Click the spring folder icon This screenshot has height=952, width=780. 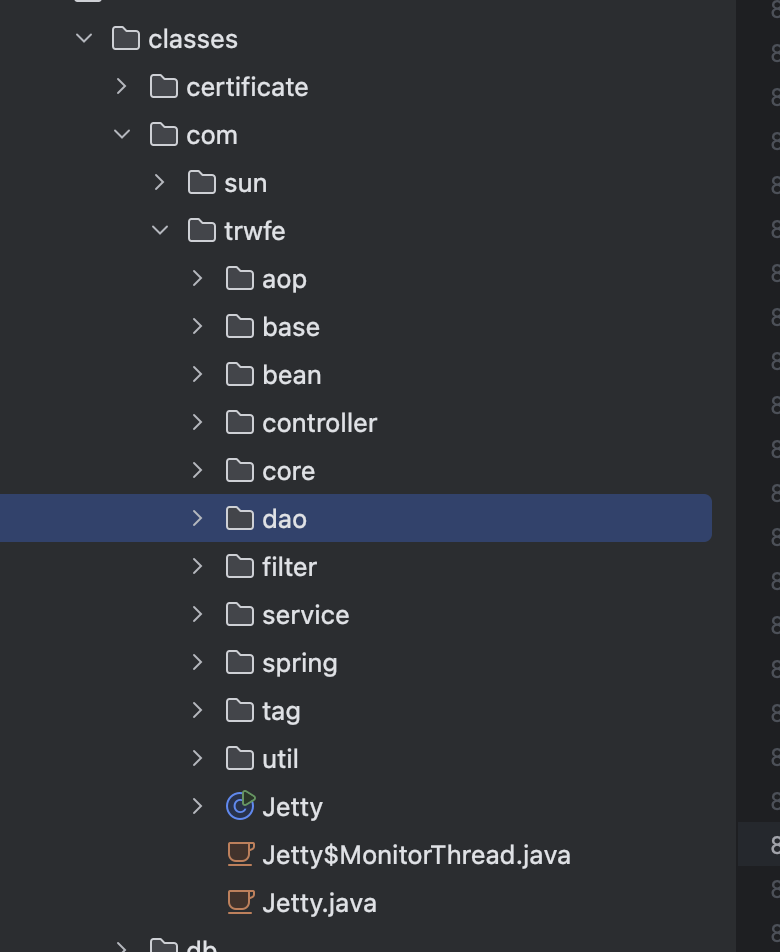click(240, 662)
